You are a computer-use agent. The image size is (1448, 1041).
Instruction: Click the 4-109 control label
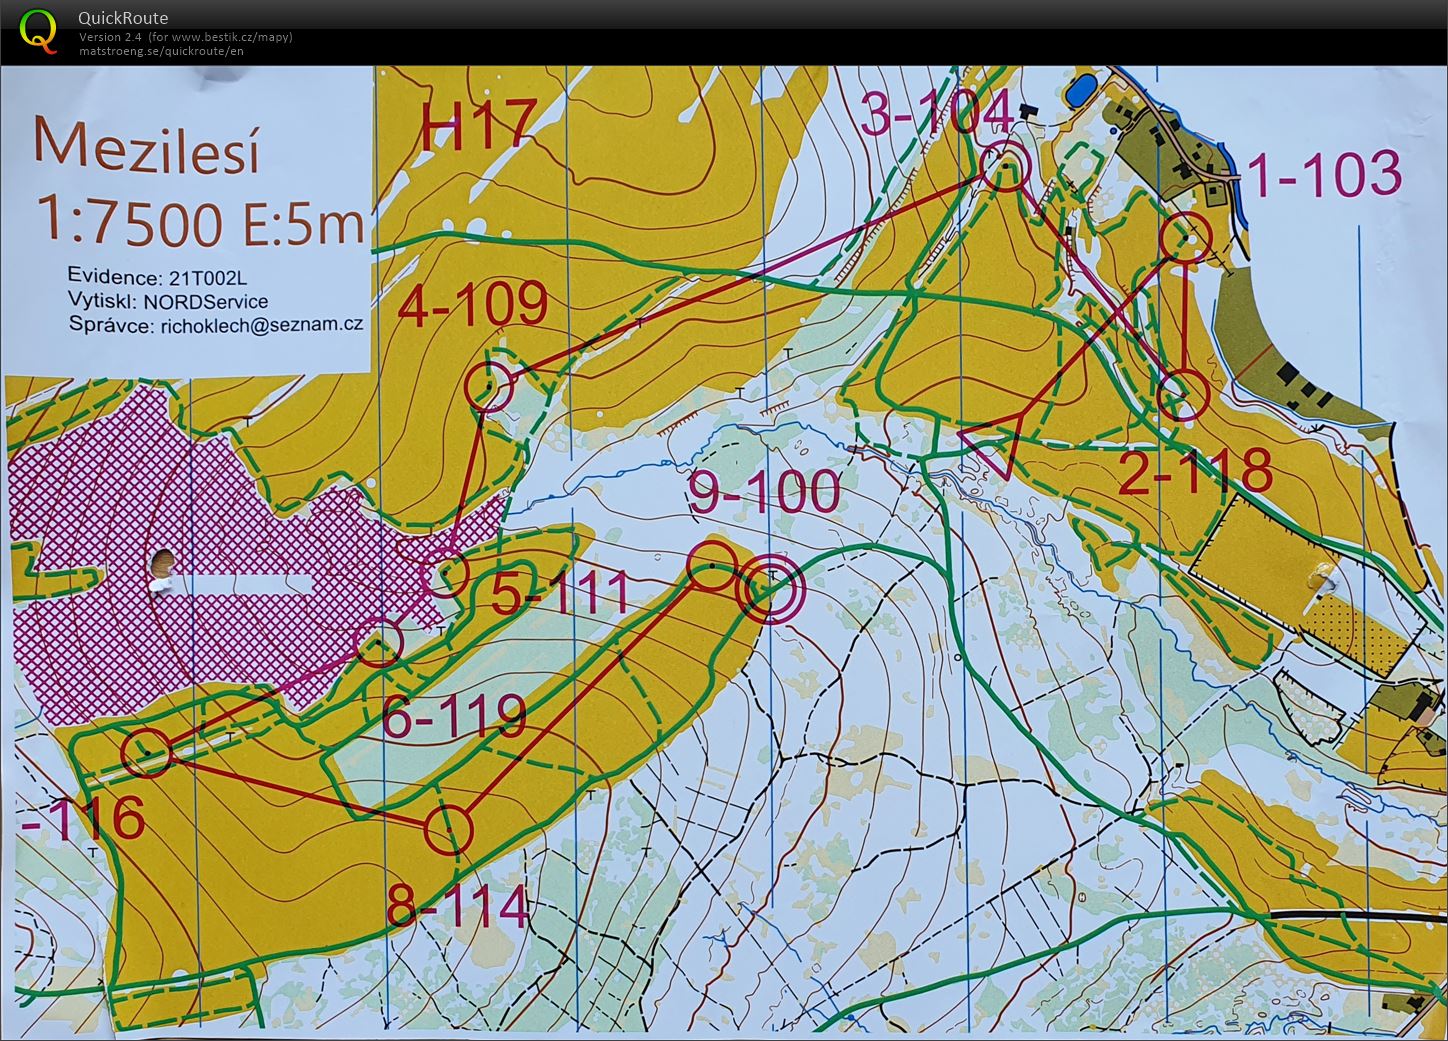pos(473,305)
